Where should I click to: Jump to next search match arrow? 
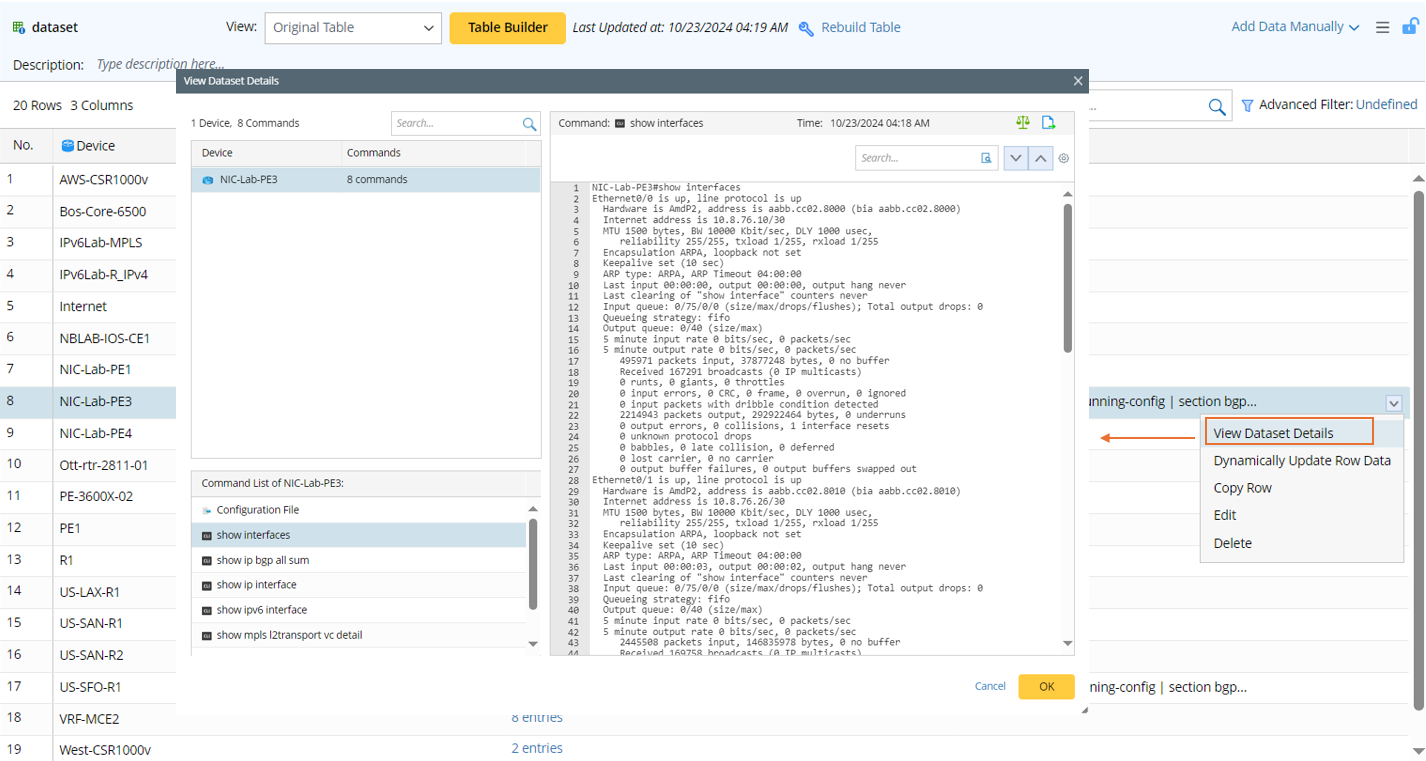[x=1016, y=158]
